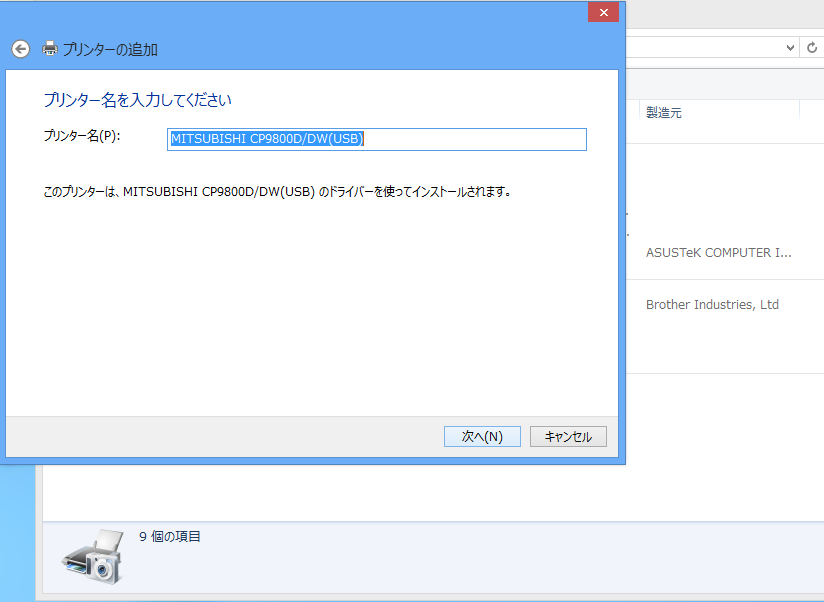Select the Brother Industries, Ltd entry
This screenshot has width=824, height=602.
[x=712, y=305]
